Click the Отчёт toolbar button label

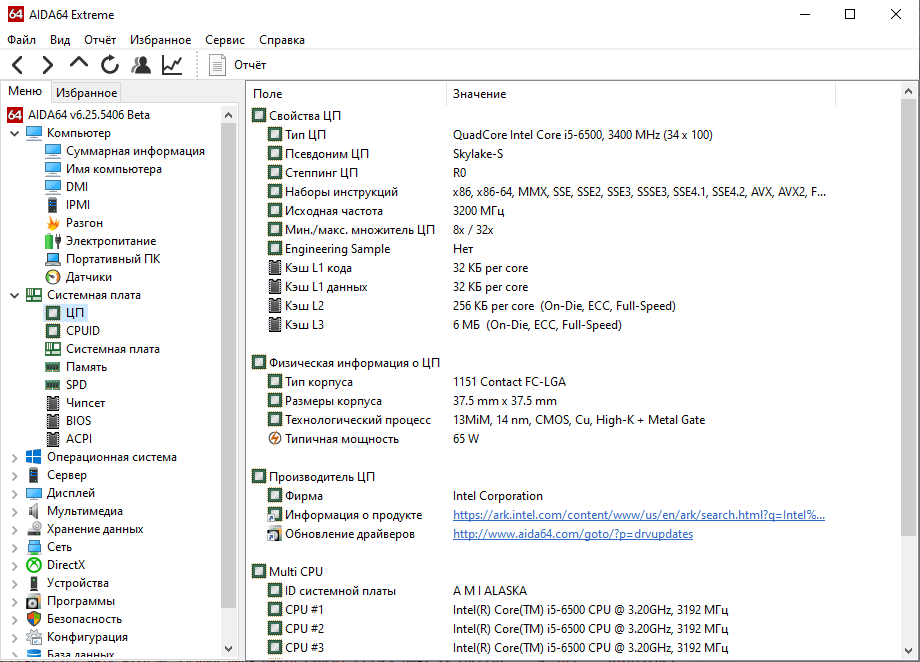pyautogui.click(x=250, y=65)
